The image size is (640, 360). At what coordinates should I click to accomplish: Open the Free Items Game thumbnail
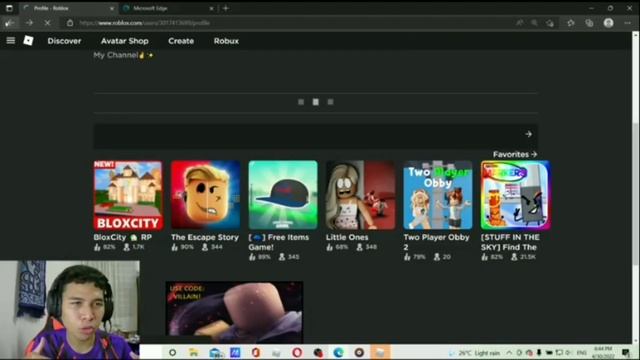[x=283, y=195]
